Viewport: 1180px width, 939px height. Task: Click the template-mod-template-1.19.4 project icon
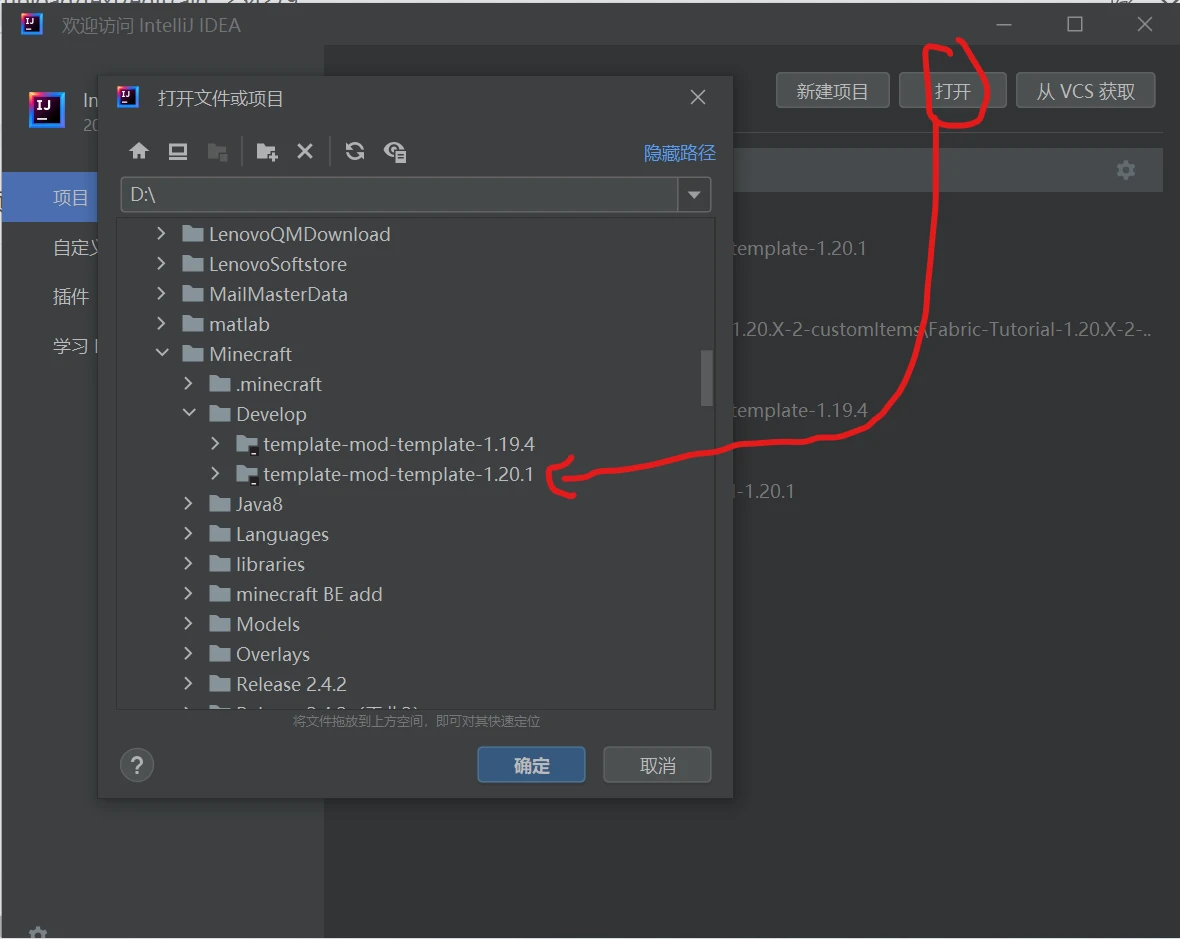click(x=248, y=445)
